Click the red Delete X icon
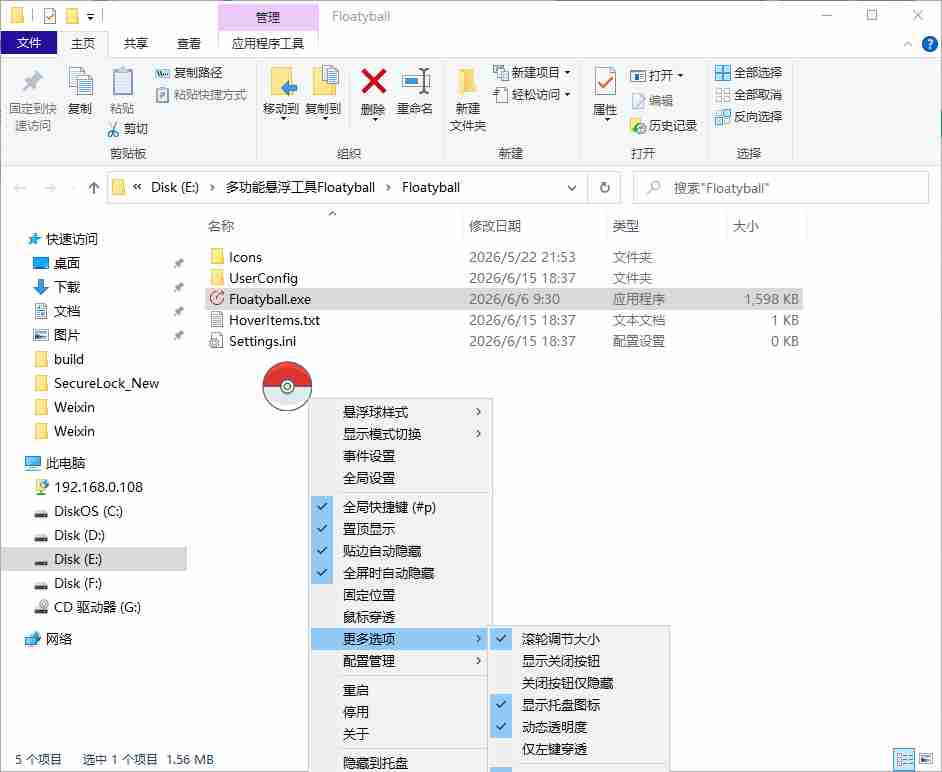This screenshot has width=942, height=772. [x=373, y=81]
